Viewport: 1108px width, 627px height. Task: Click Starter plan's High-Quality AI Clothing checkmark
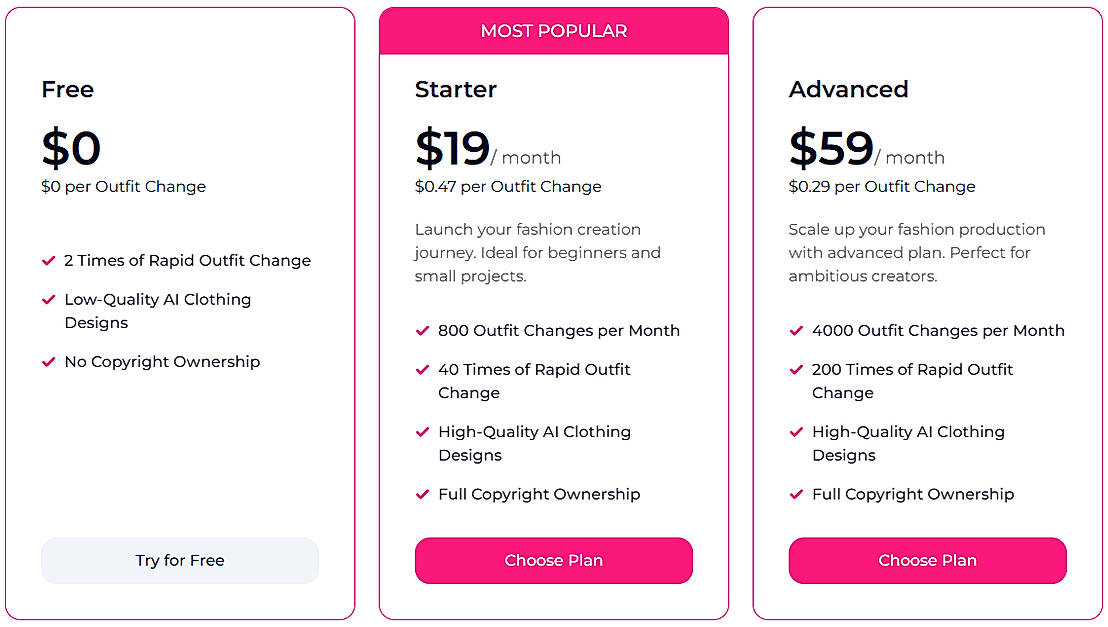(x=422, y=432)
